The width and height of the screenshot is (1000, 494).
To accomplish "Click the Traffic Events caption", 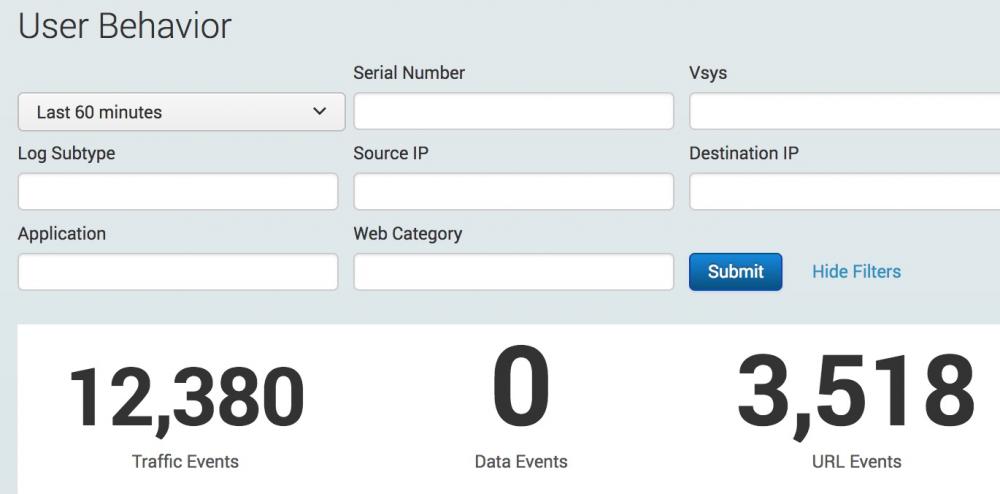I will tap(186, 461).
